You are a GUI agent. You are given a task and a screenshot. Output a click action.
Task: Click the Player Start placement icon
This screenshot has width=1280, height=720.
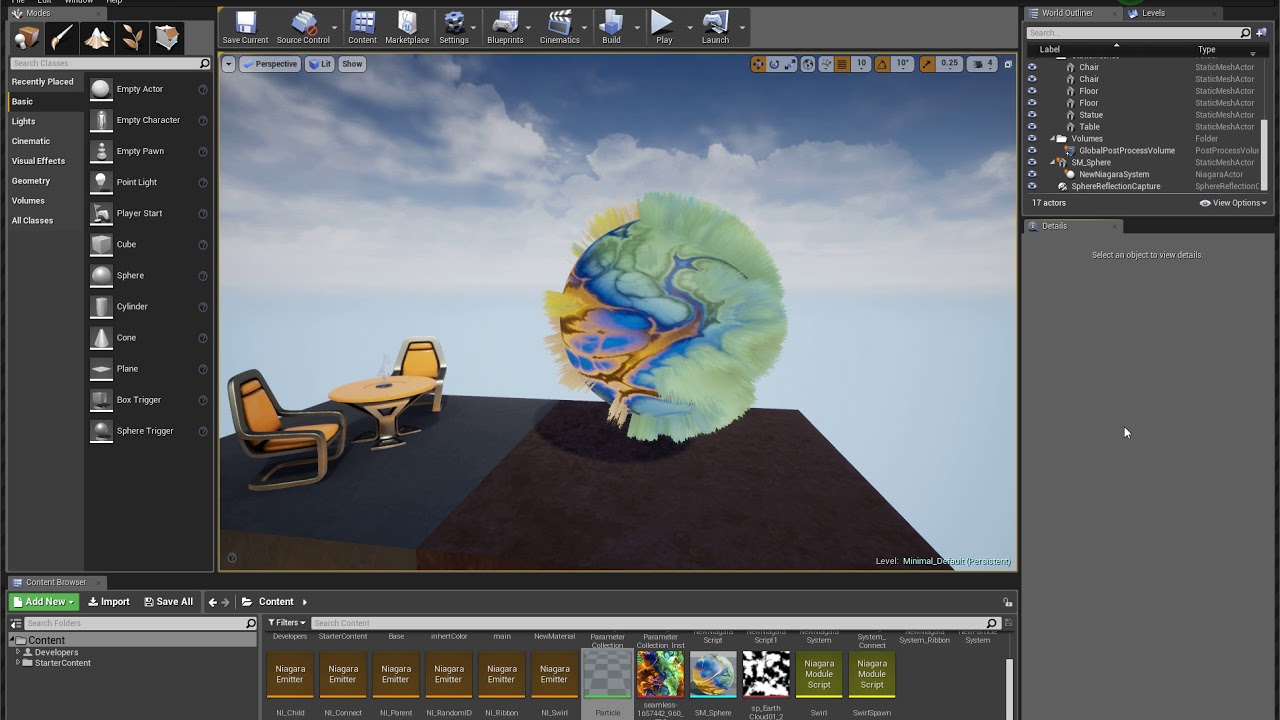(101, 213)
